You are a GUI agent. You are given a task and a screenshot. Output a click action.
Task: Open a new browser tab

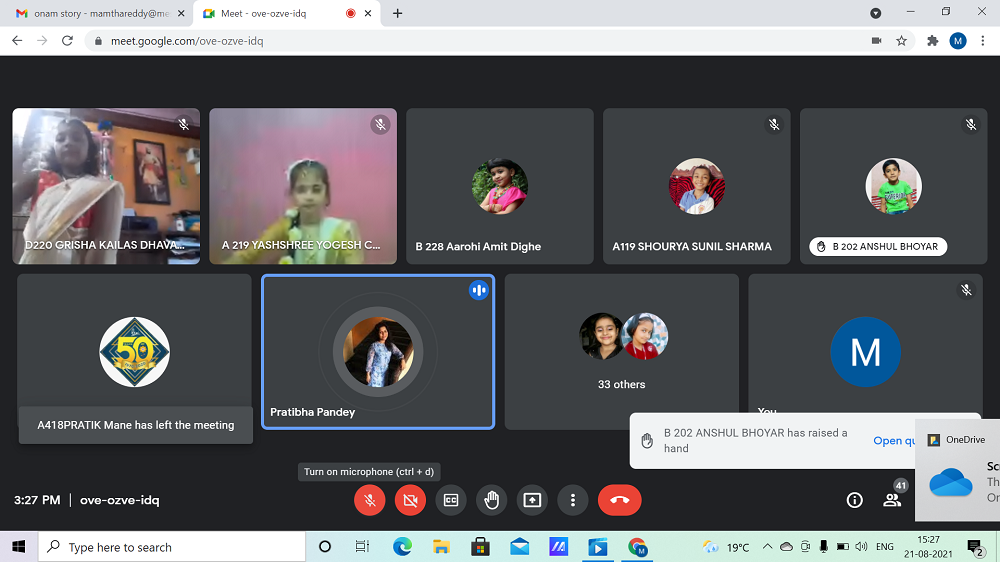[x=398, y=13]
